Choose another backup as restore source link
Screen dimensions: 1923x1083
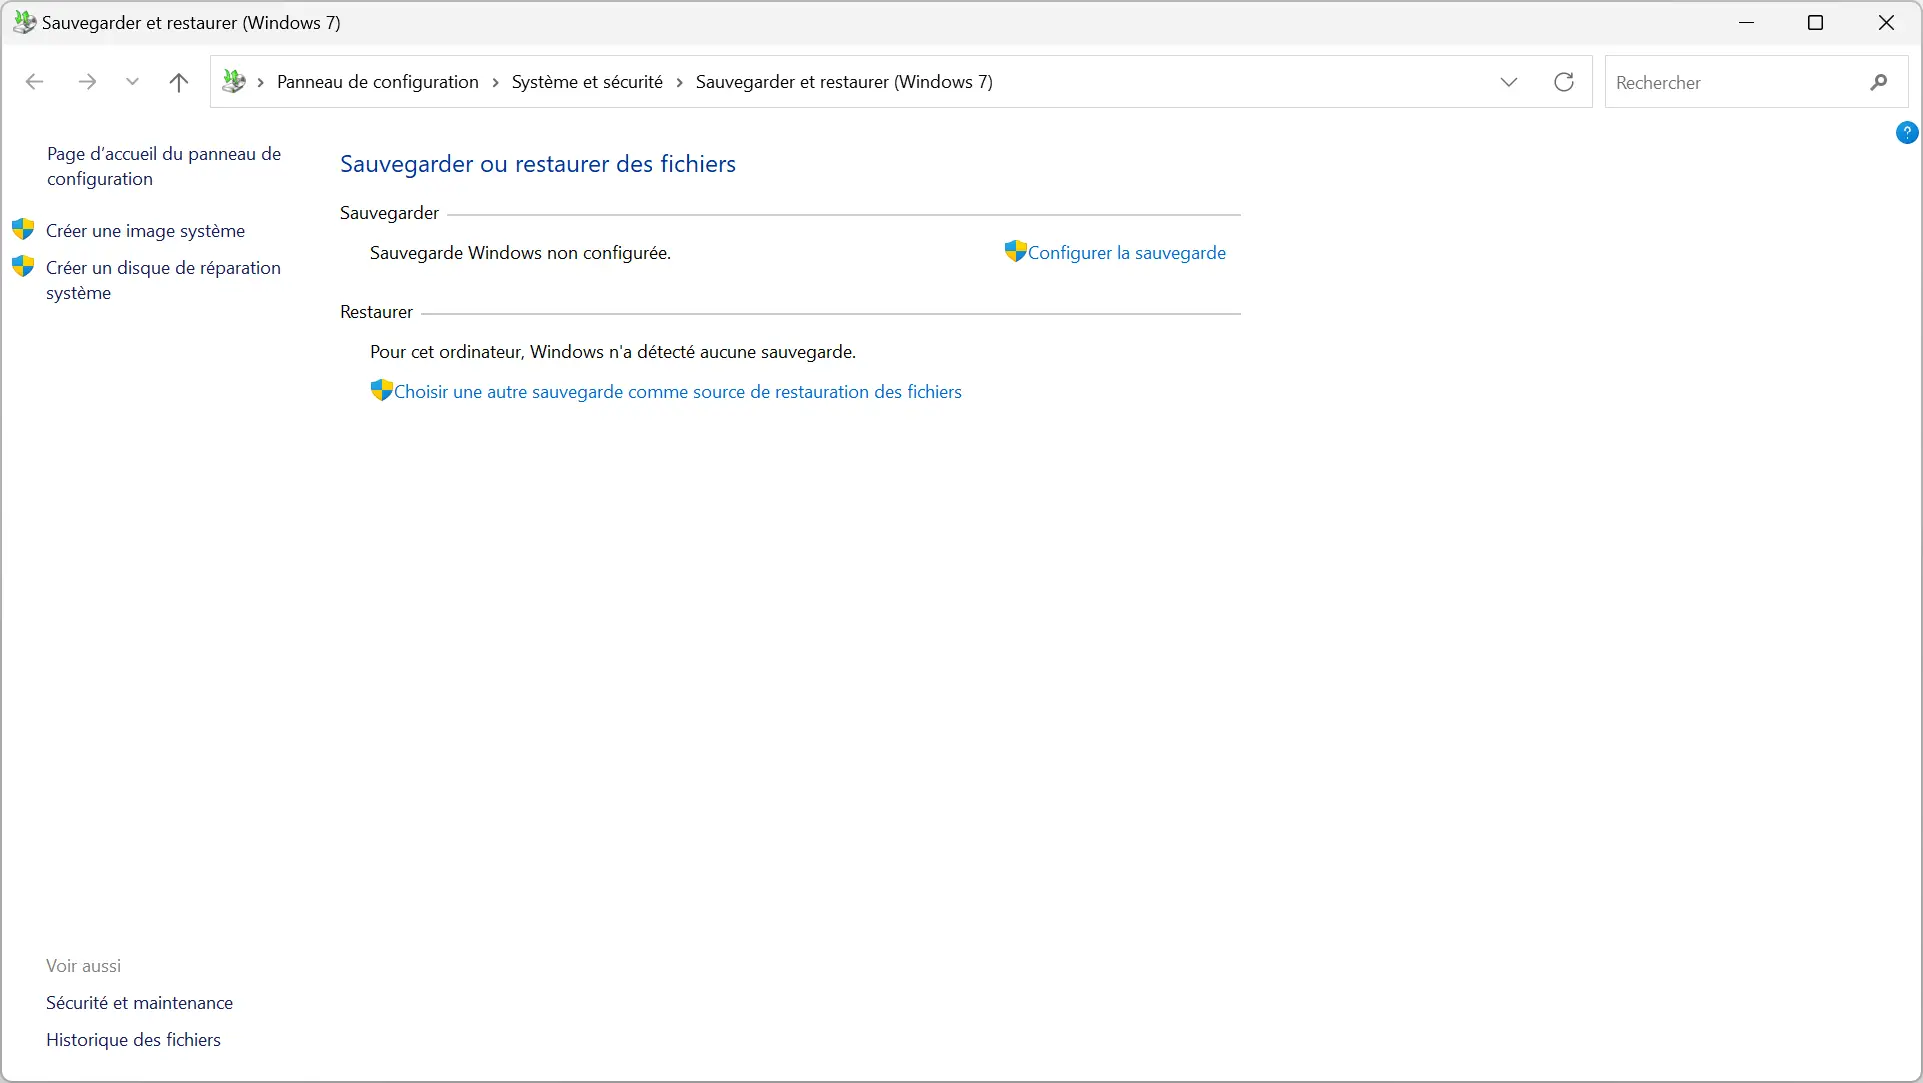[x=678, y=392]
